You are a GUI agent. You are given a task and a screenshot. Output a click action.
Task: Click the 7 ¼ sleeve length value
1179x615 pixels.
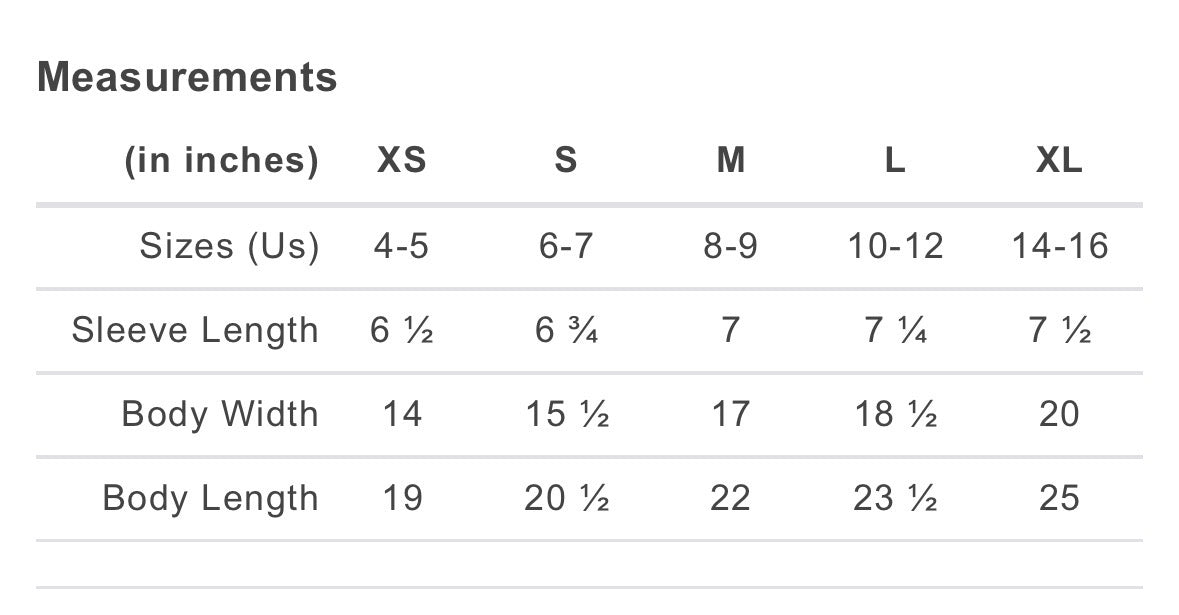coord(896,330)
